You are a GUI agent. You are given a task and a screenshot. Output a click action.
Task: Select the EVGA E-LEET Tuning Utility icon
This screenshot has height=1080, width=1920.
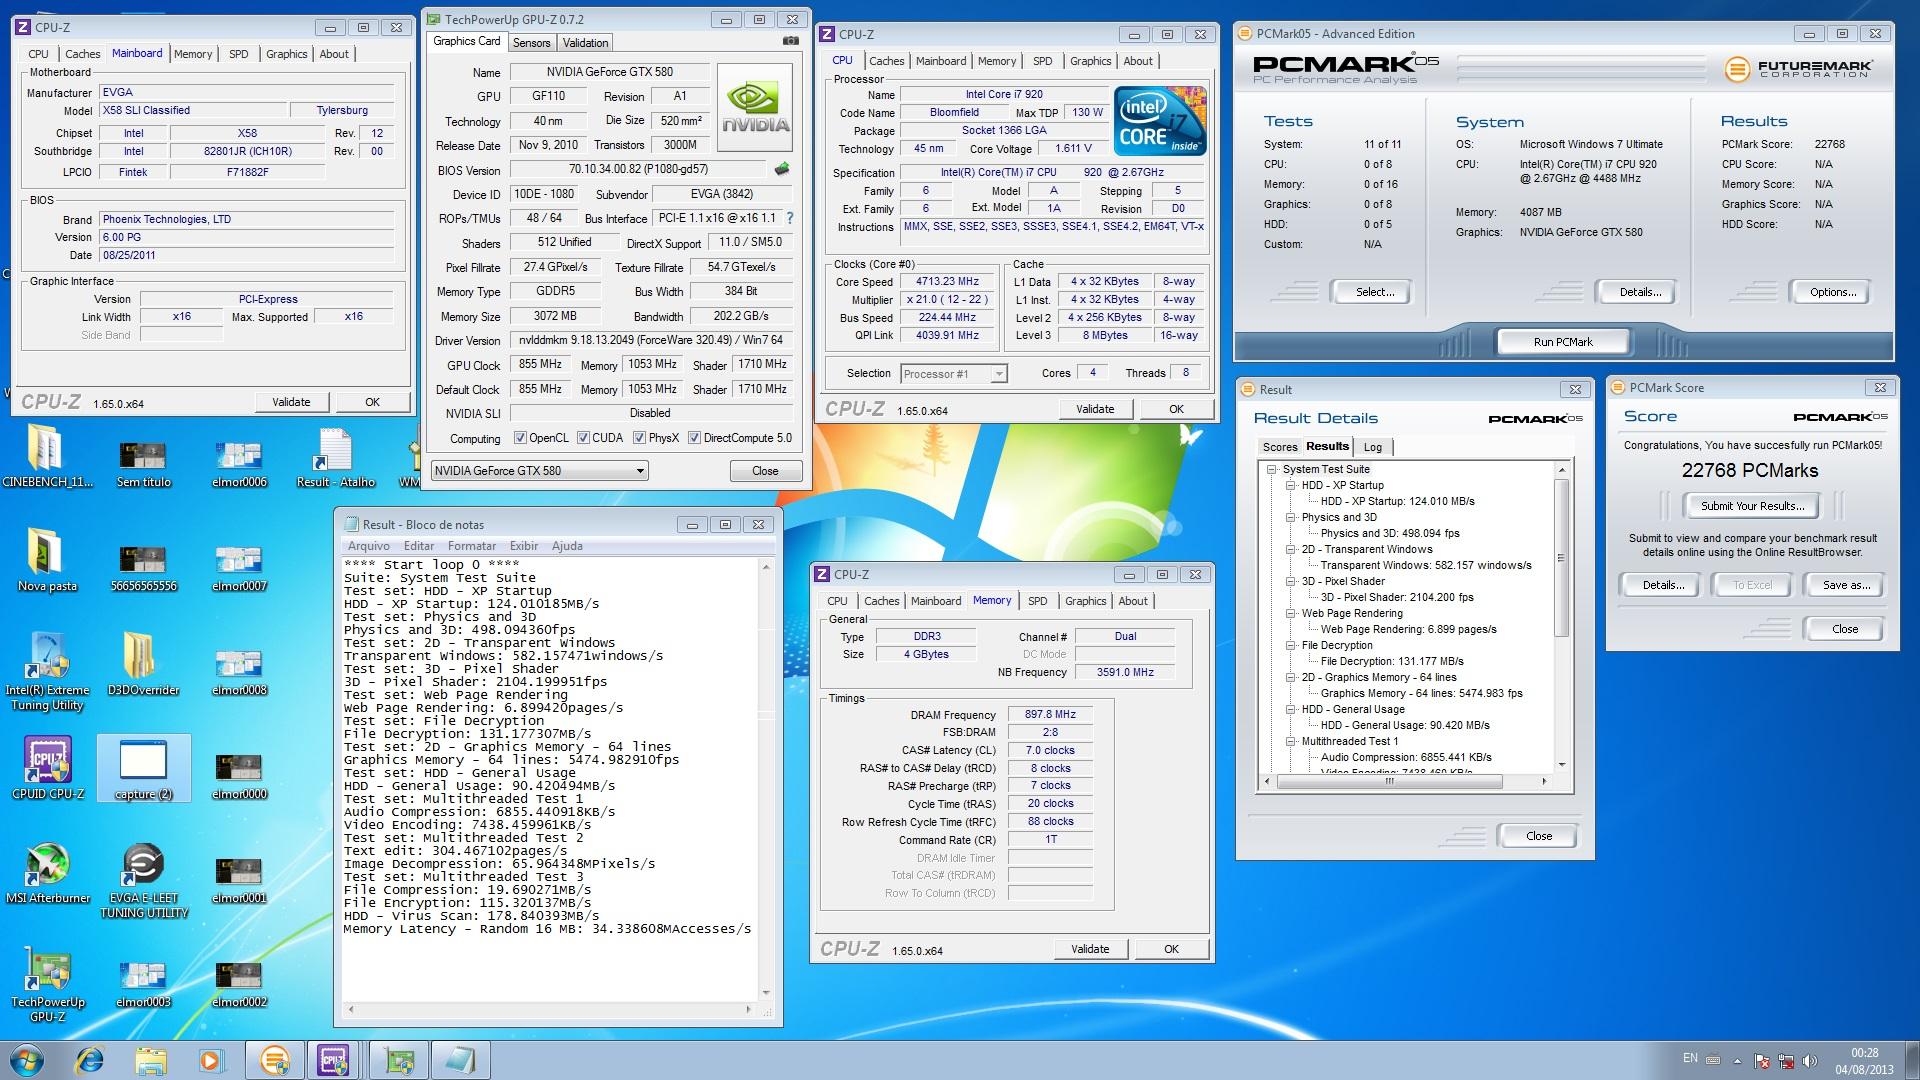pyautogui.click(x=143, y=880)
